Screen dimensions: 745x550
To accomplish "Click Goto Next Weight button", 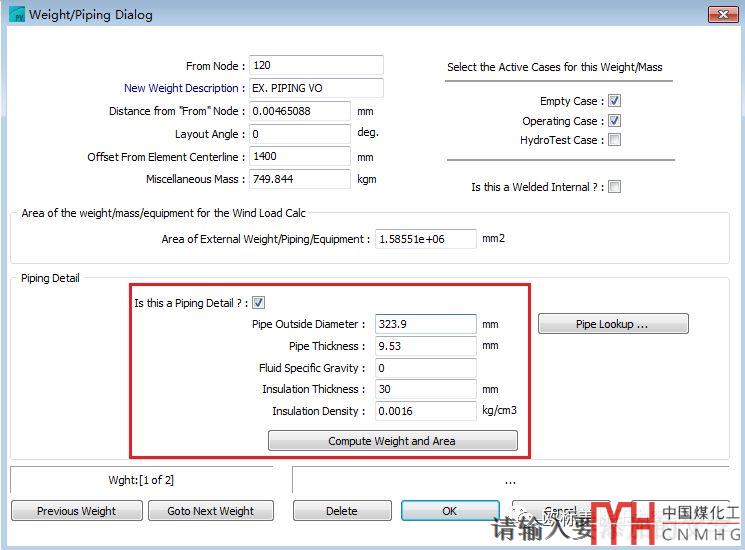I will pyautogui.click(x=210, y=511).
